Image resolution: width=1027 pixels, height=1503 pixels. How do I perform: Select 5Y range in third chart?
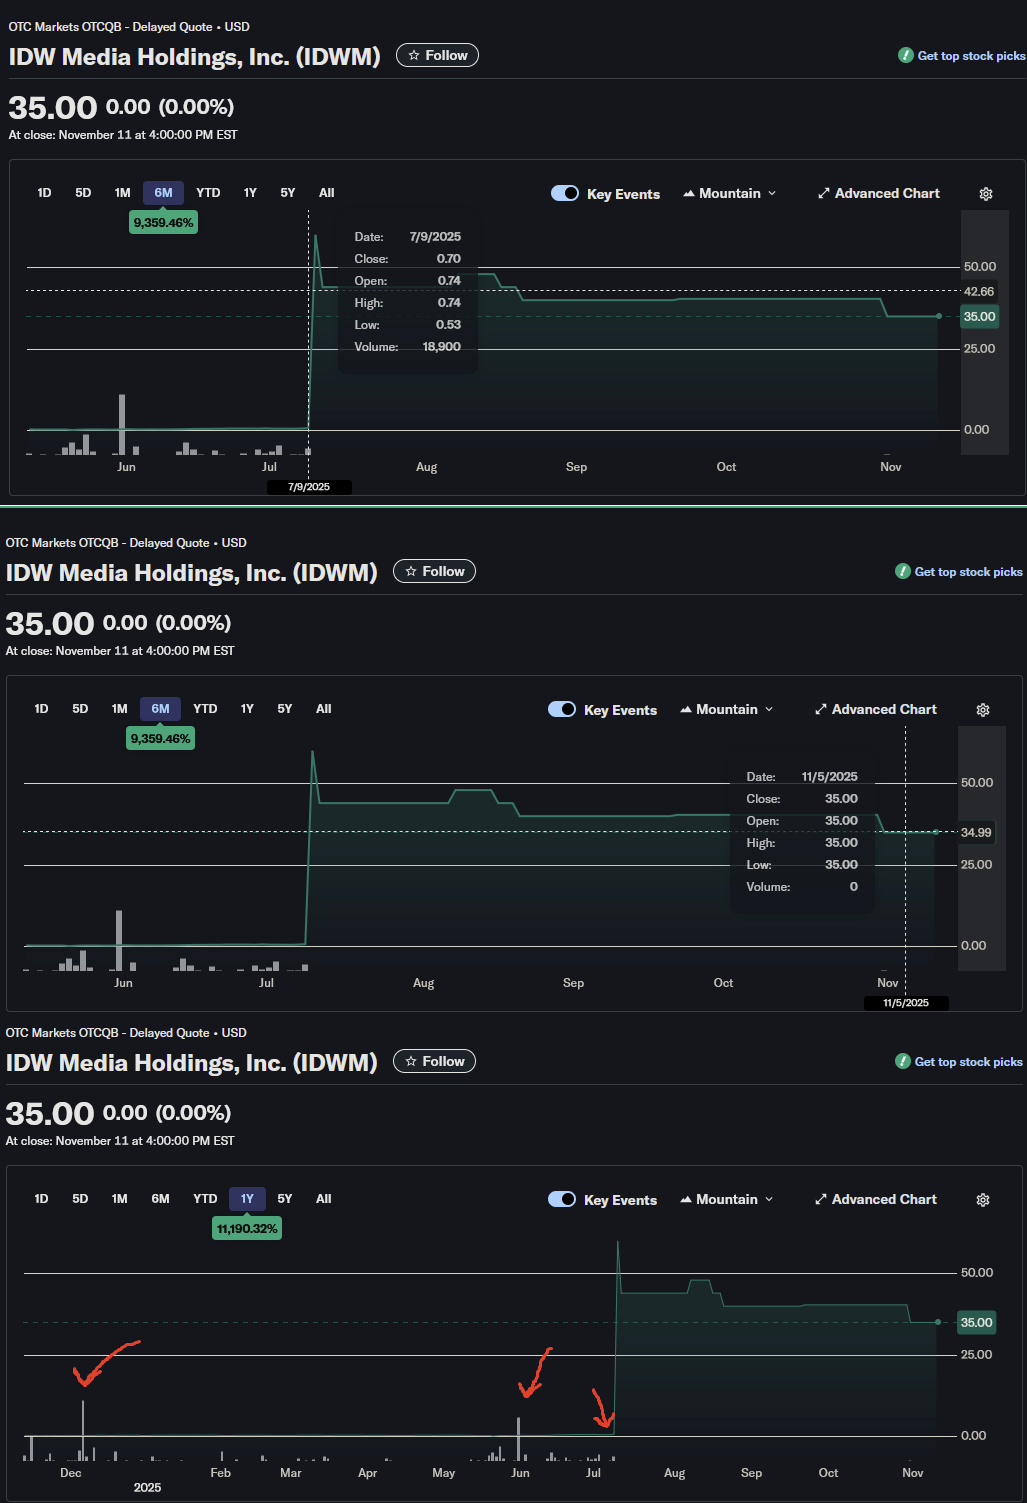click(285, 1199)
